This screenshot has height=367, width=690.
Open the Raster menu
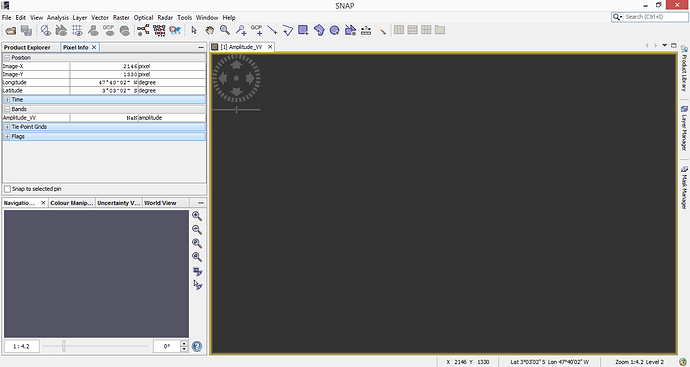click(x=121, y=18)
